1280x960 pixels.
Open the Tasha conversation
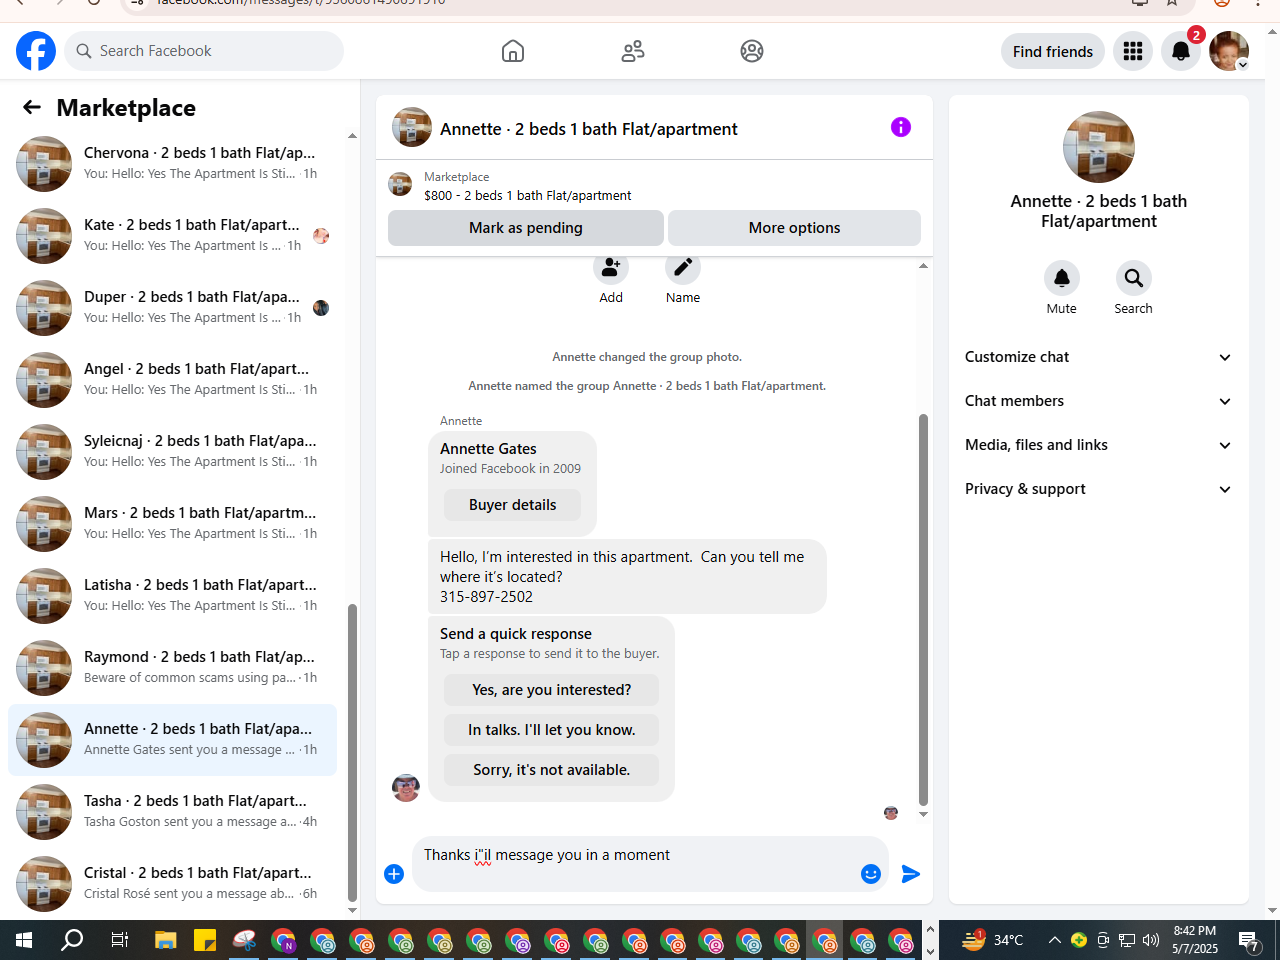(172, 812)
